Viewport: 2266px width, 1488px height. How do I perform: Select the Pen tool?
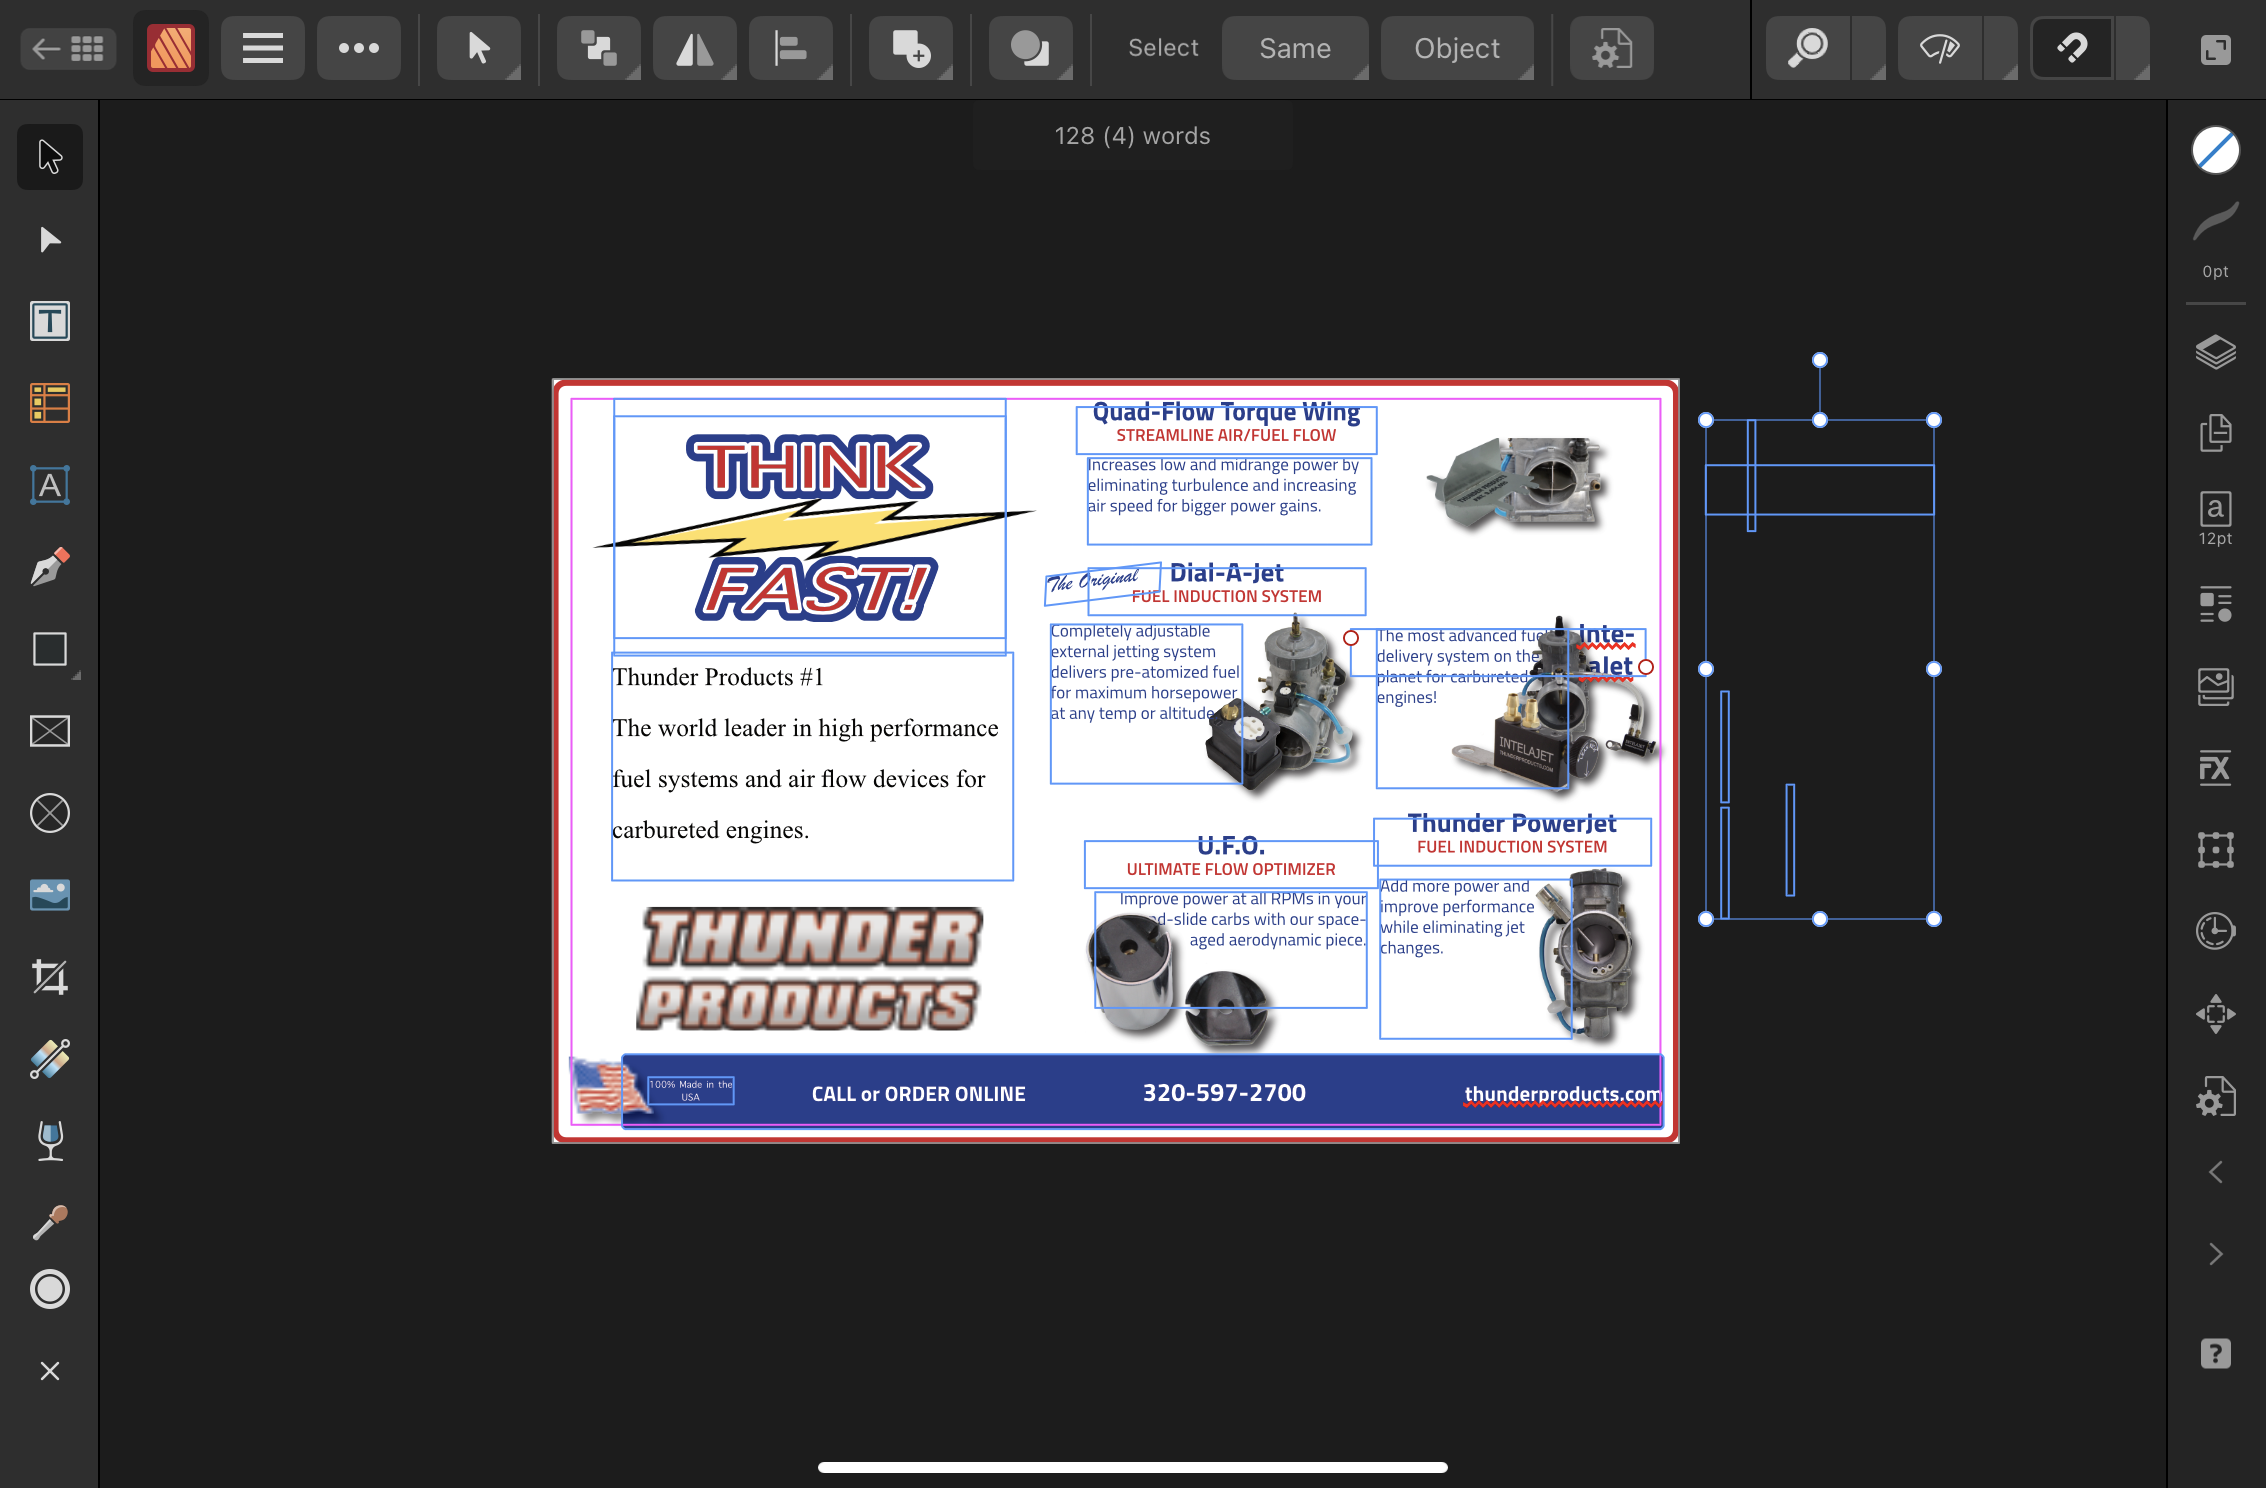(x=50, y=567)
